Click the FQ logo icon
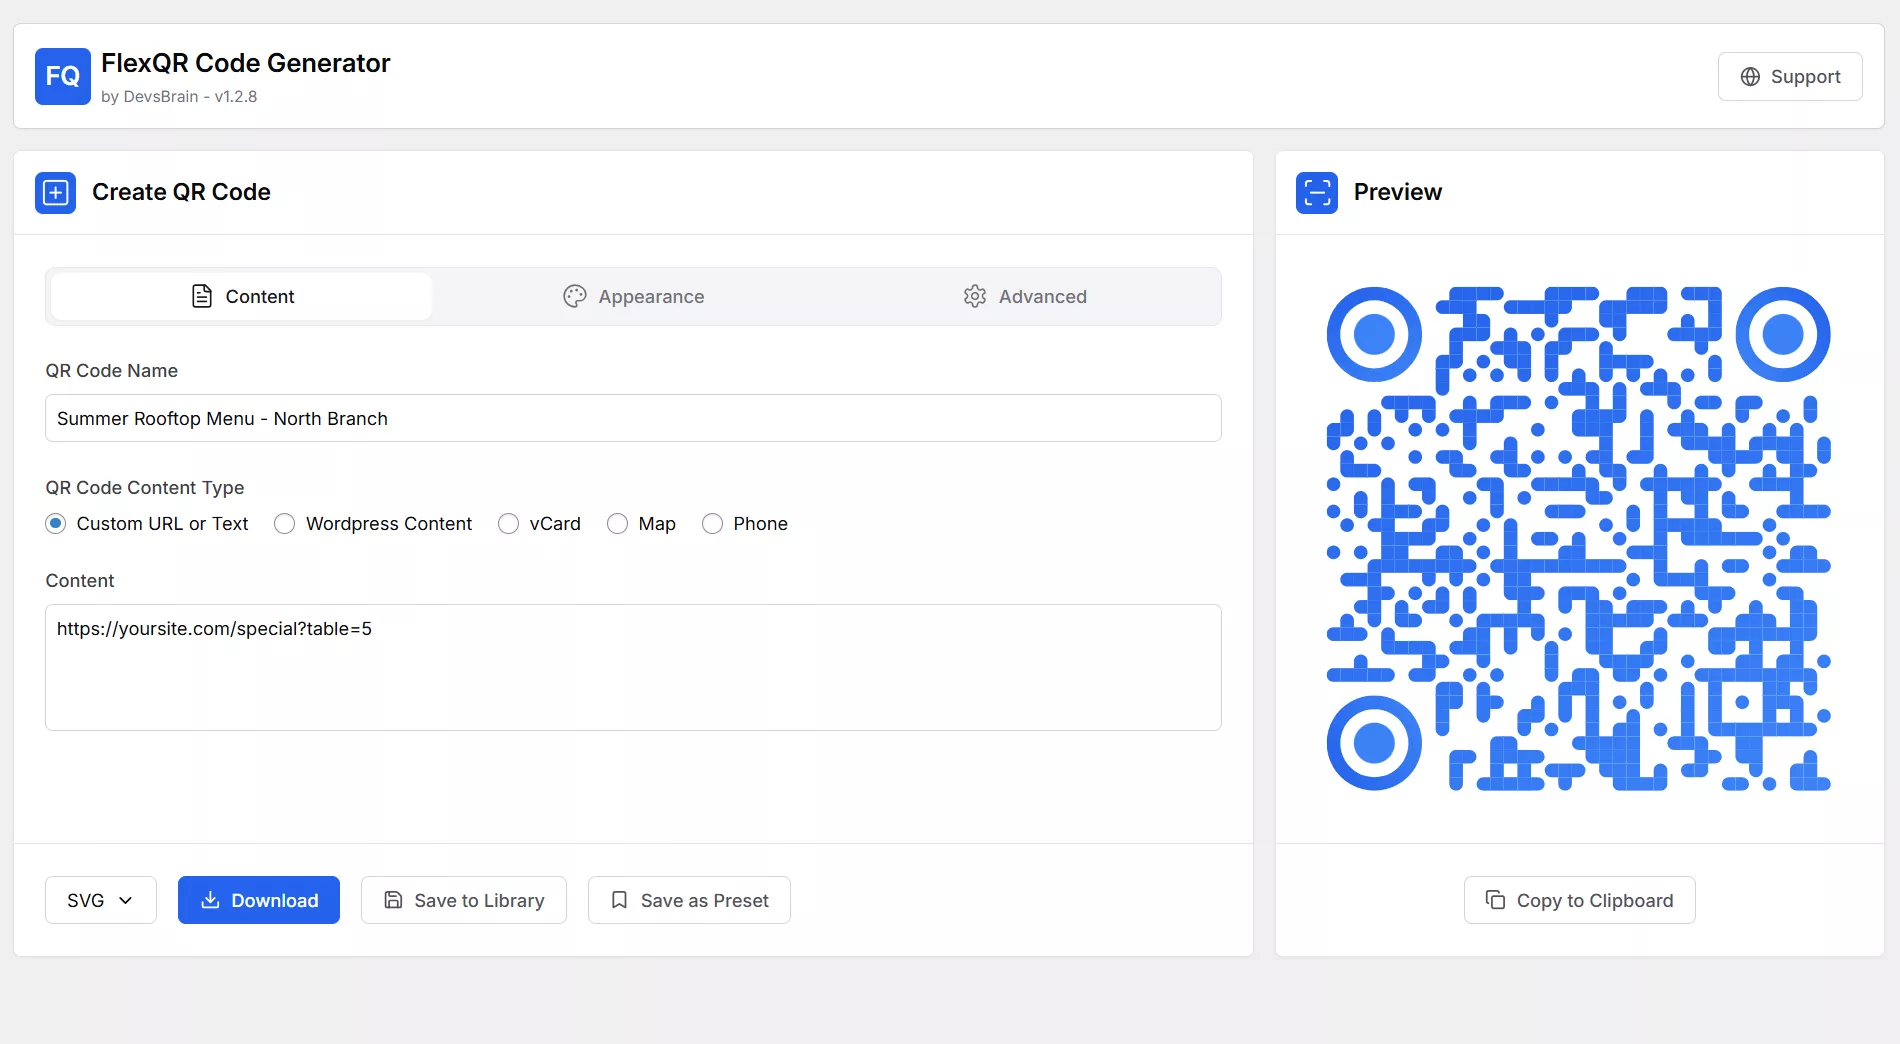Viewport: 1900px width, 1044px height. coord(62,76)
